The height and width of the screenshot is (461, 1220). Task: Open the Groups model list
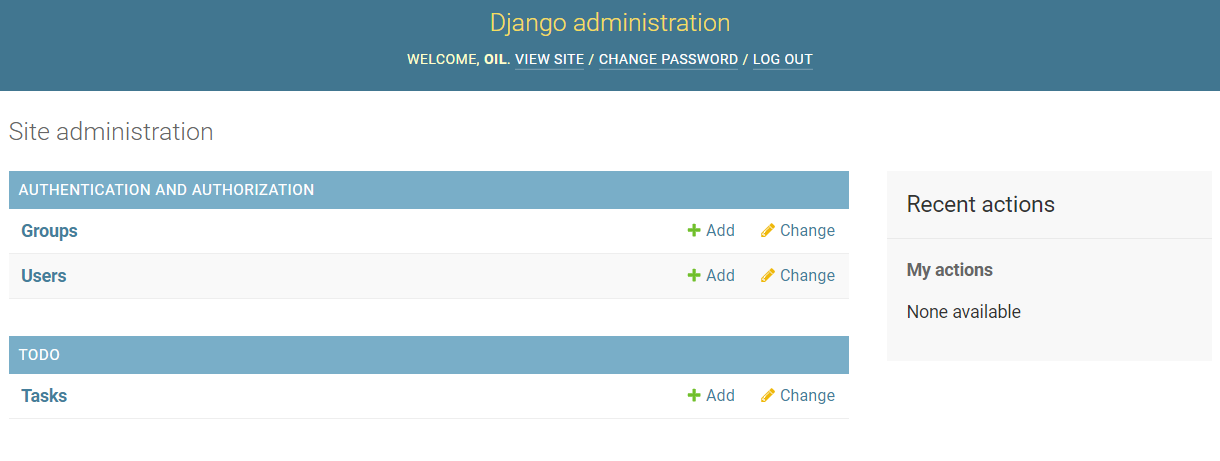click(x=49, y=231)
